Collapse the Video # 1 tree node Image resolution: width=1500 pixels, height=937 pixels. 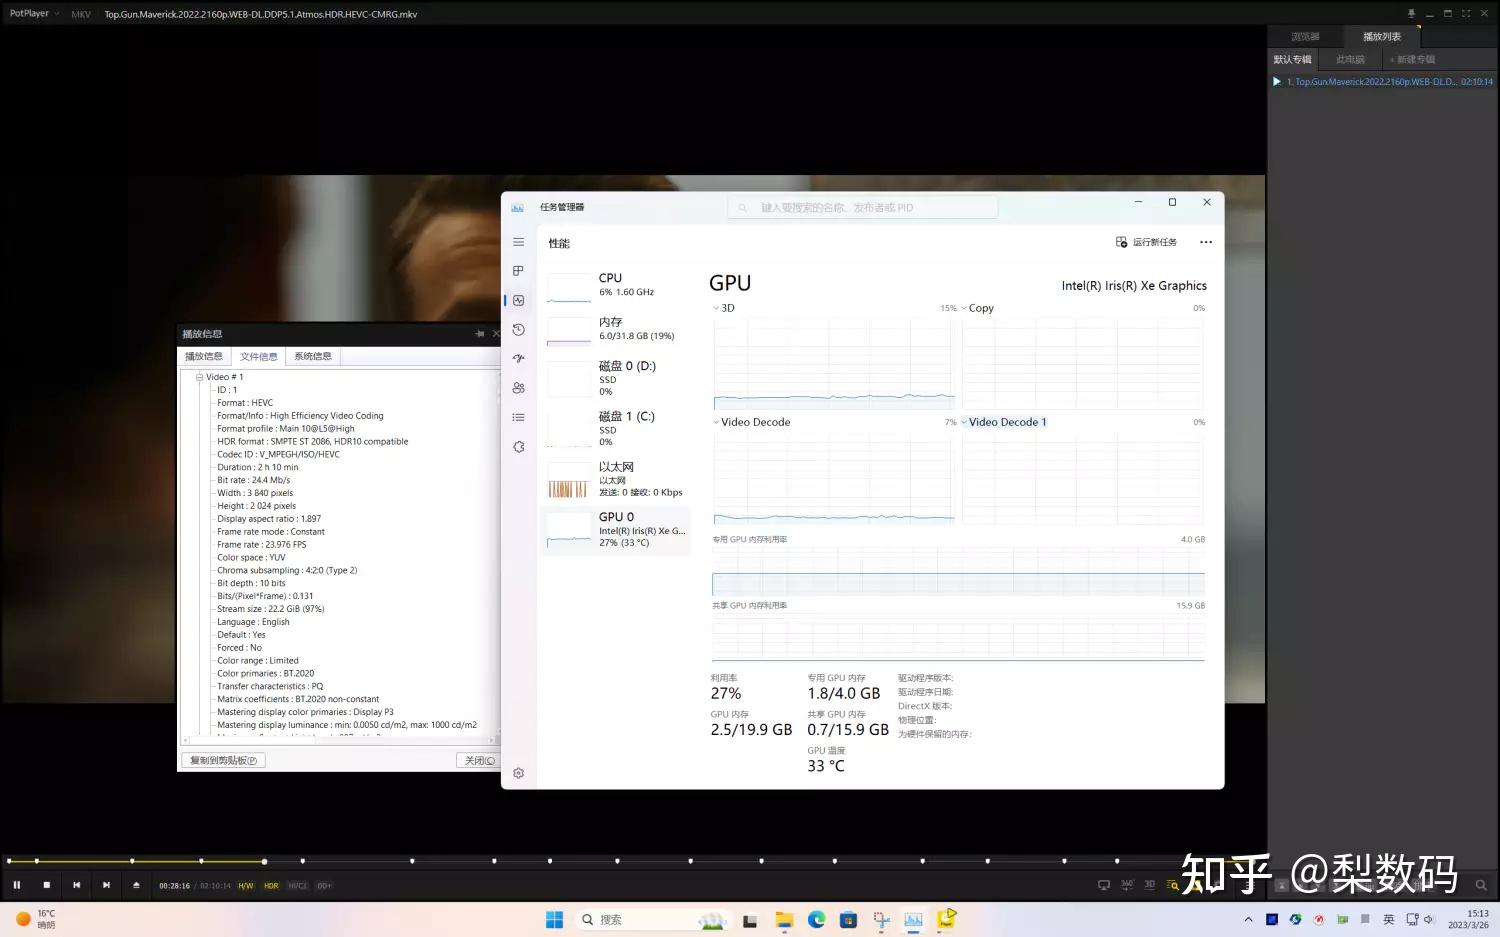[199, 377]
